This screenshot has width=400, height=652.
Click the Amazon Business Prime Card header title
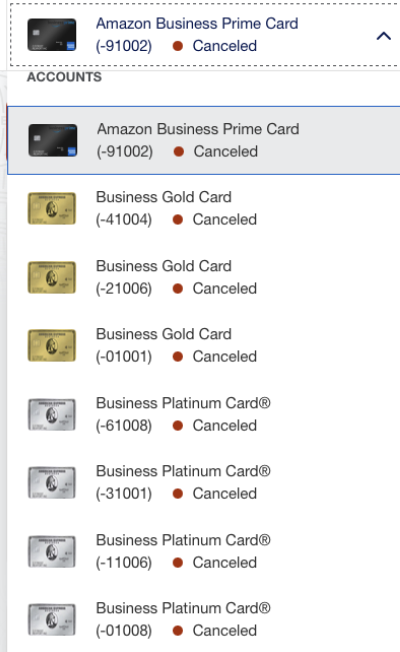197,24
